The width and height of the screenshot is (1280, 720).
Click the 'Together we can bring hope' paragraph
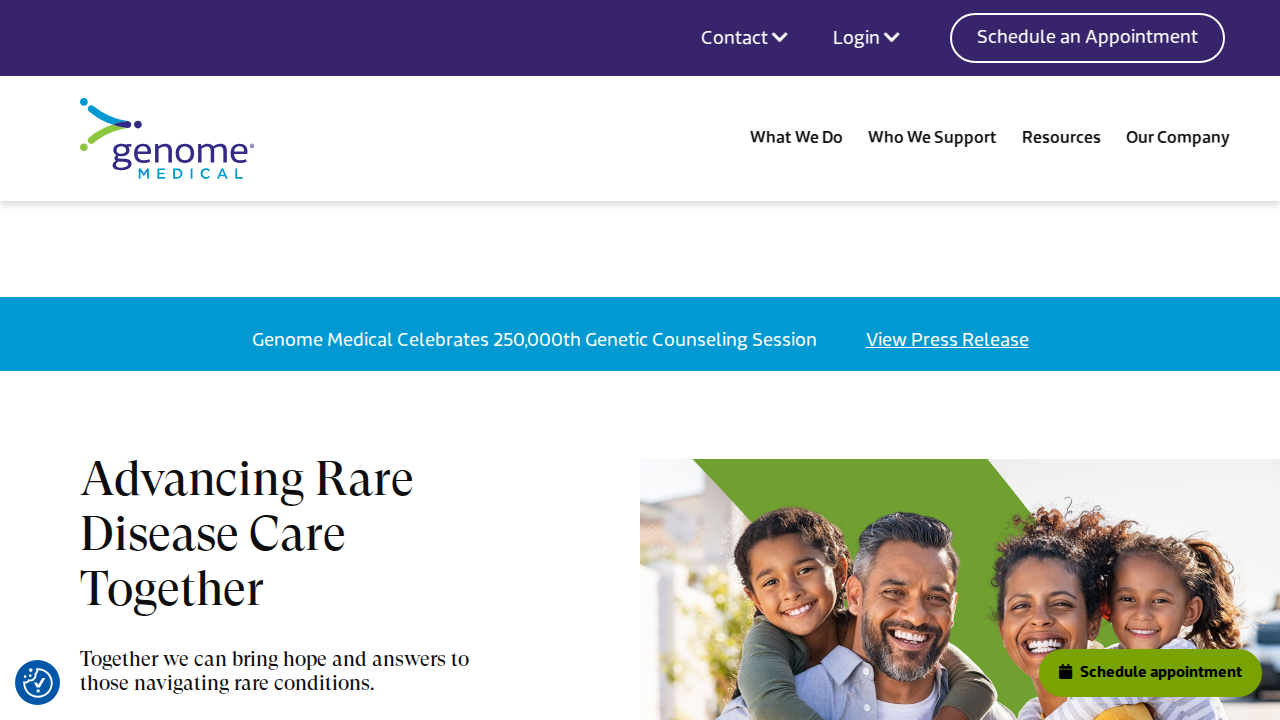[275, 671]
